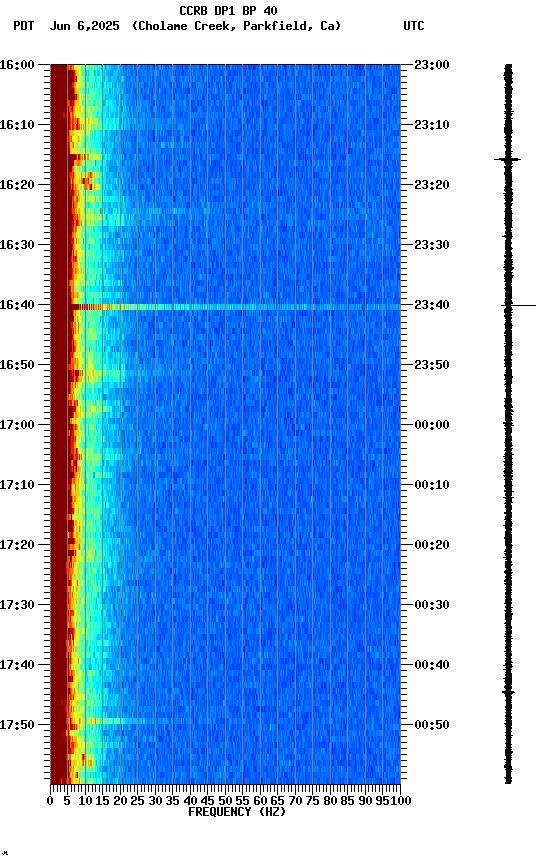Click the '100' frequency tick label

pyautogui.click(x=401, y=801)
